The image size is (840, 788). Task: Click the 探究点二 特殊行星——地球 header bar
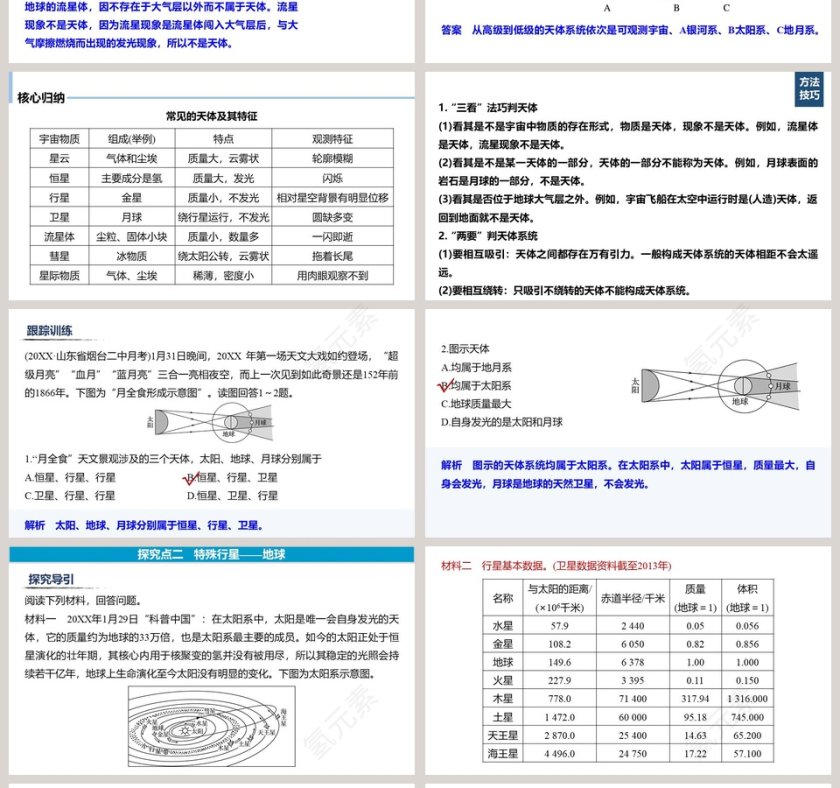tap(211, 554)
